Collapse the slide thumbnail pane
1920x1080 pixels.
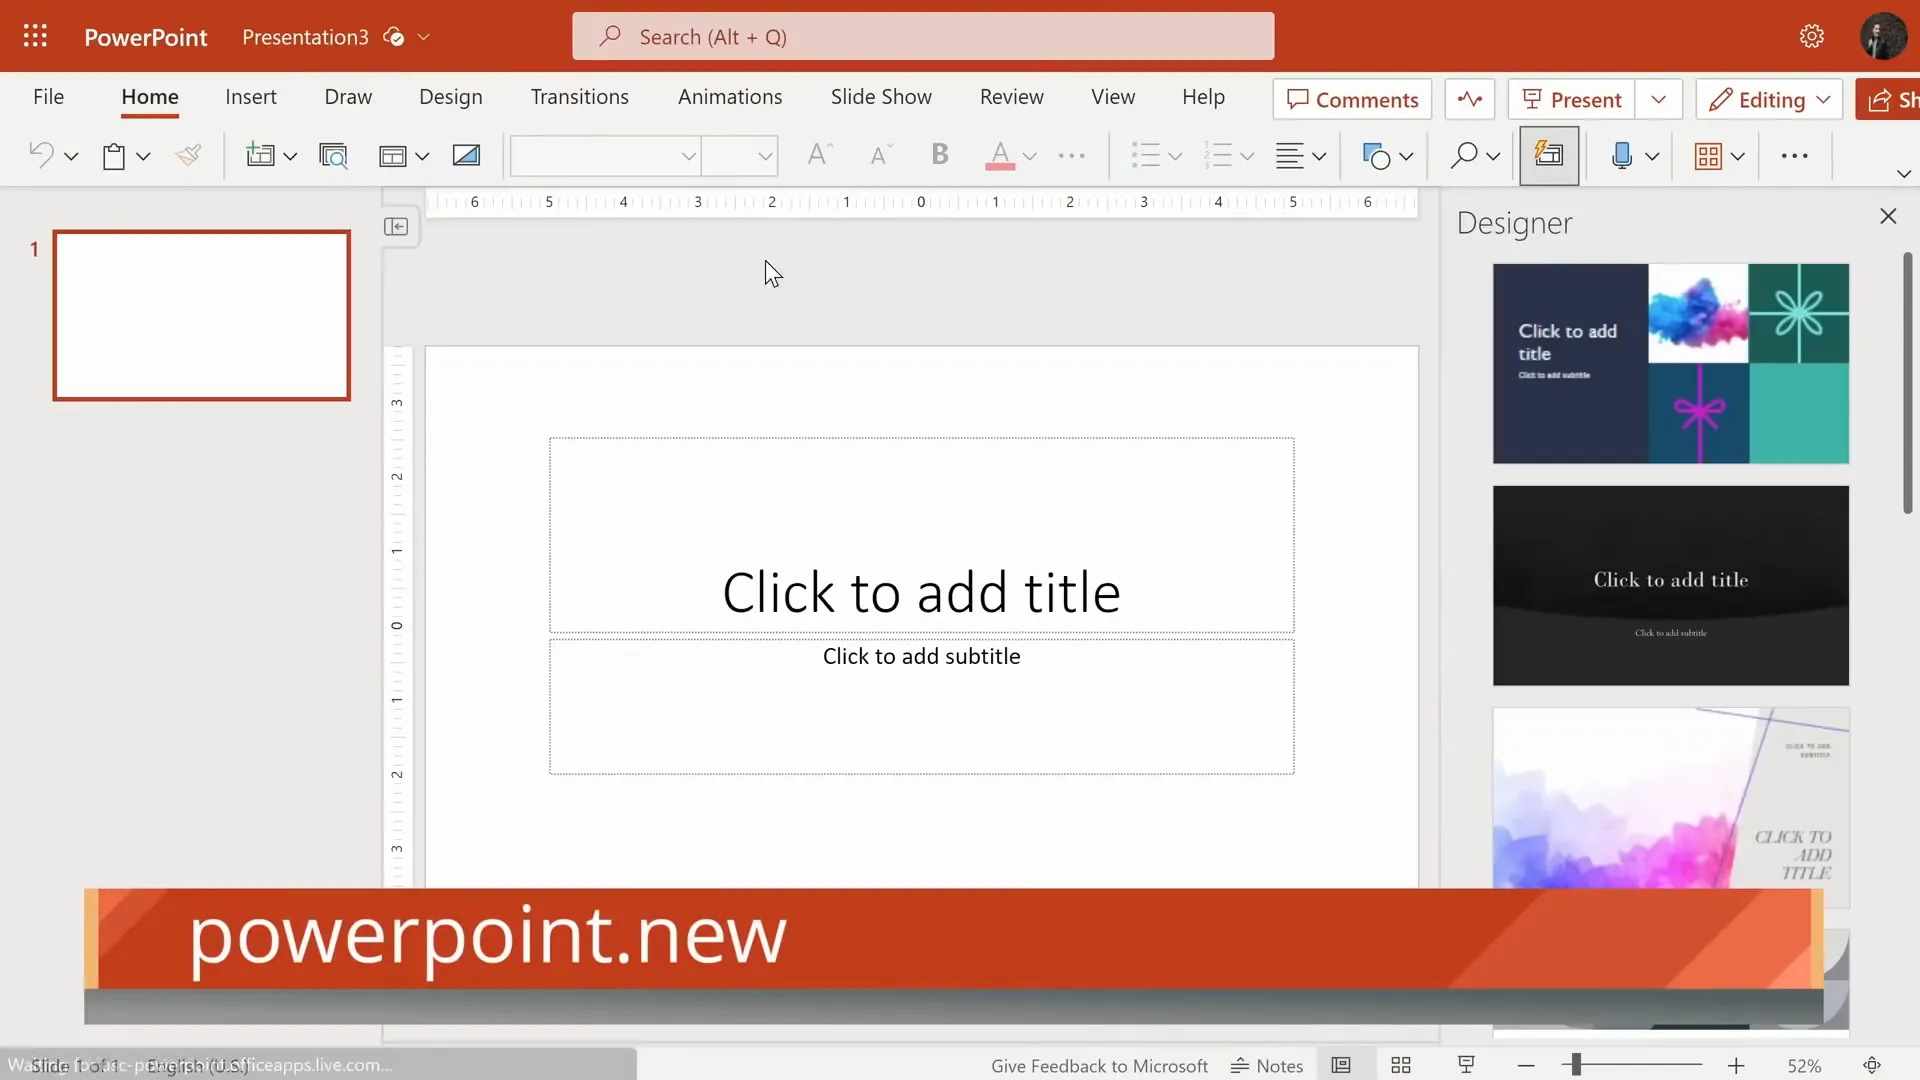[x=396, y=227]
